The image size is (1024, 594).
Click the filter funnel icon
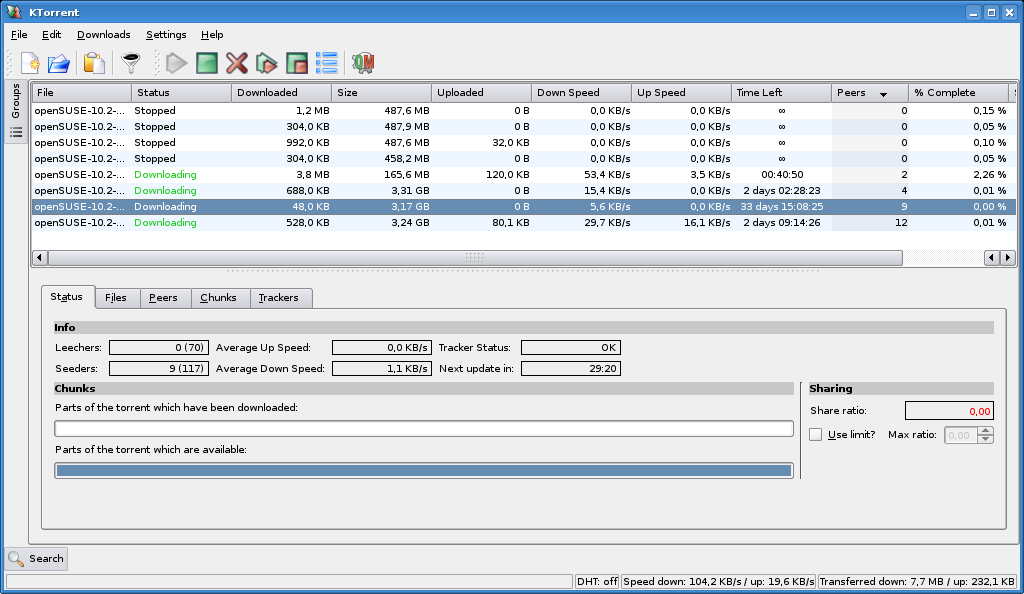[130, 64]
